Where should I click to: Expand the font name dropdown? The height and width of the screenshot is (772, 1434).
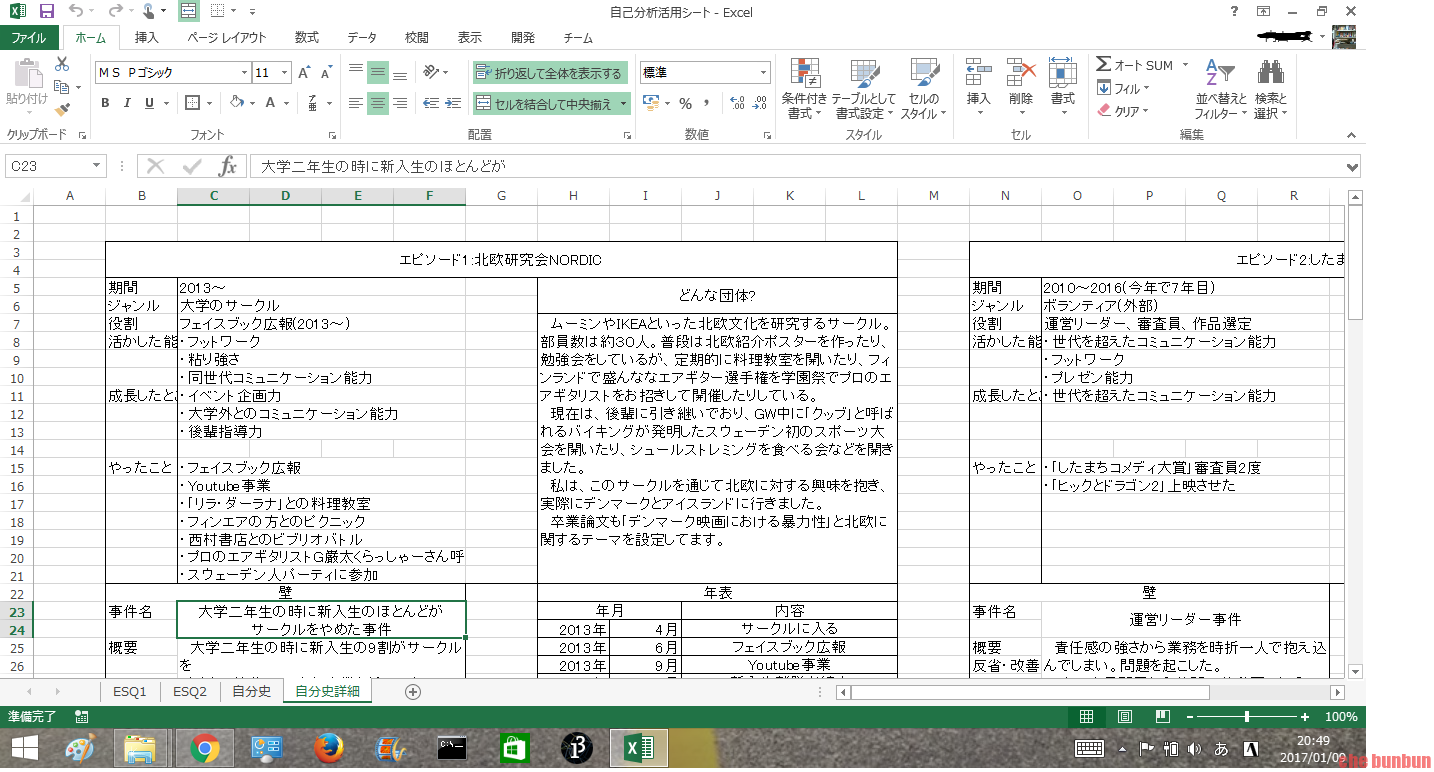tap(244, 73)
